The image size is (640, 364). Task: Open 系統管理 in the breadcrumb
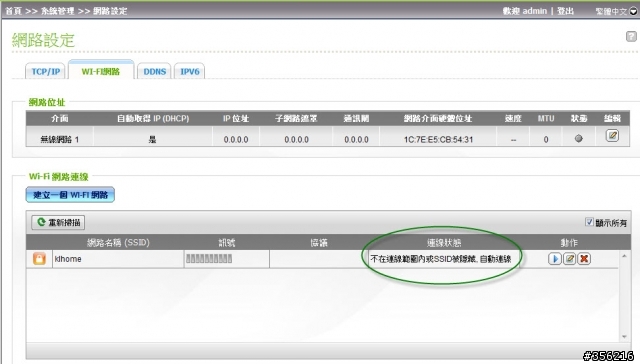tap(58, 11)
